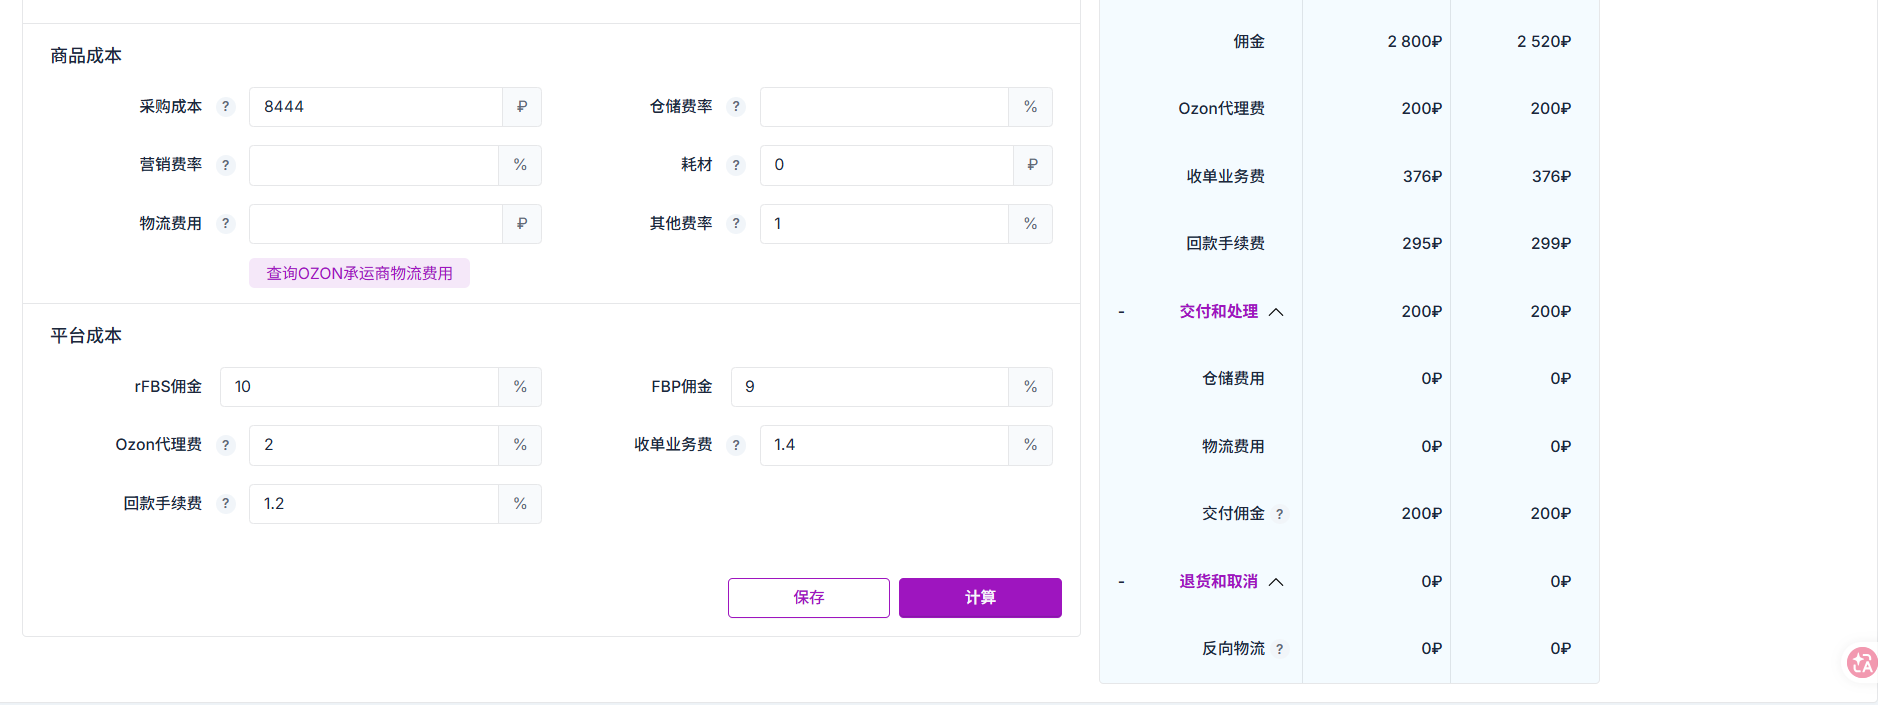The width and height of the screenshot is (1878, 705).
Task: Open the floating translate icon
Action: click(x=1861, y=662)
